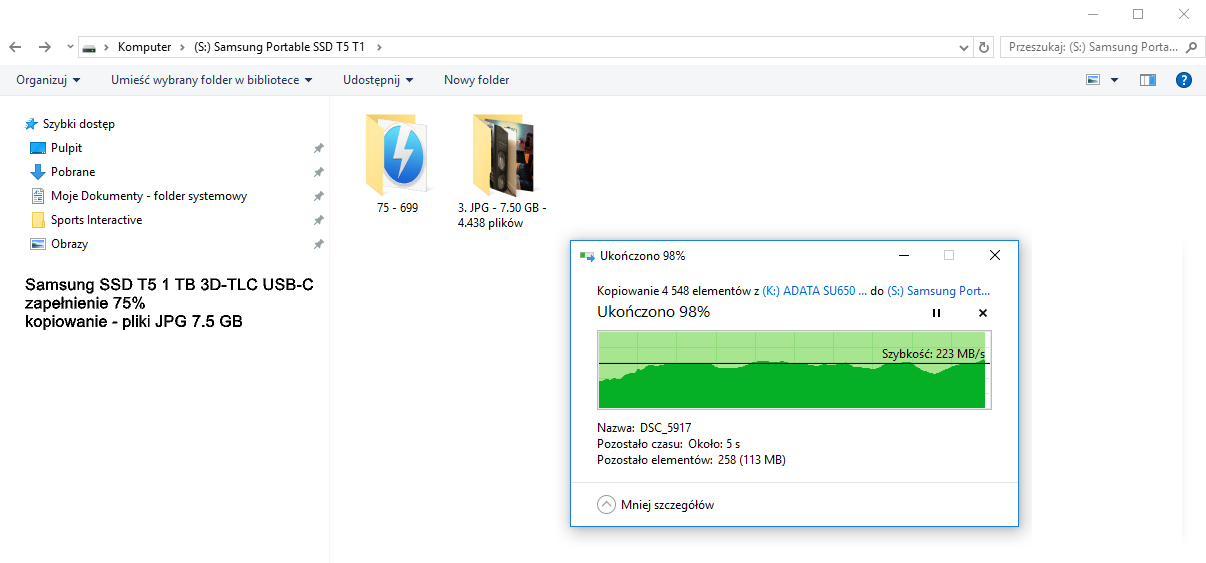Open the Organizuj menu
The width and height of the screenshot is (1206, 563).
(x=48, y=80)
